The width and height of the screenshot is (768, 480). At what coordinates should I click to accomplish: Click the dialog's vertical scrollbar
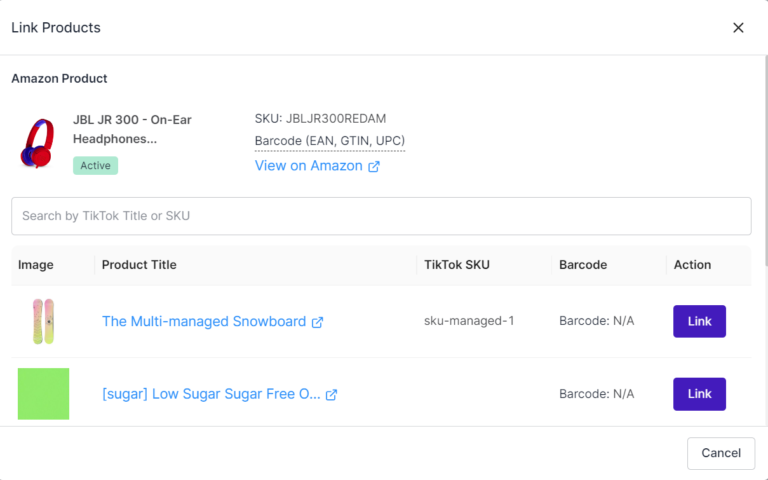click(766, 162)
